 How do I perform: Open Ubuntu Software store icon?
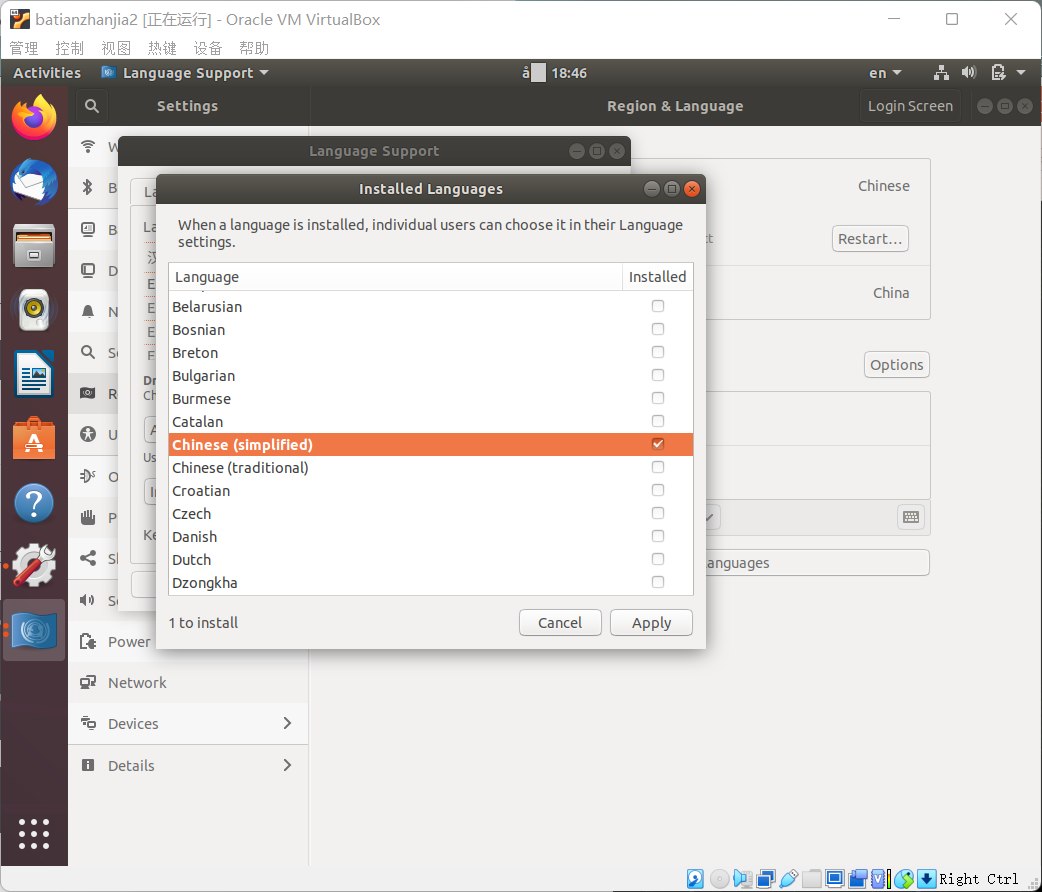pos(34,439)
